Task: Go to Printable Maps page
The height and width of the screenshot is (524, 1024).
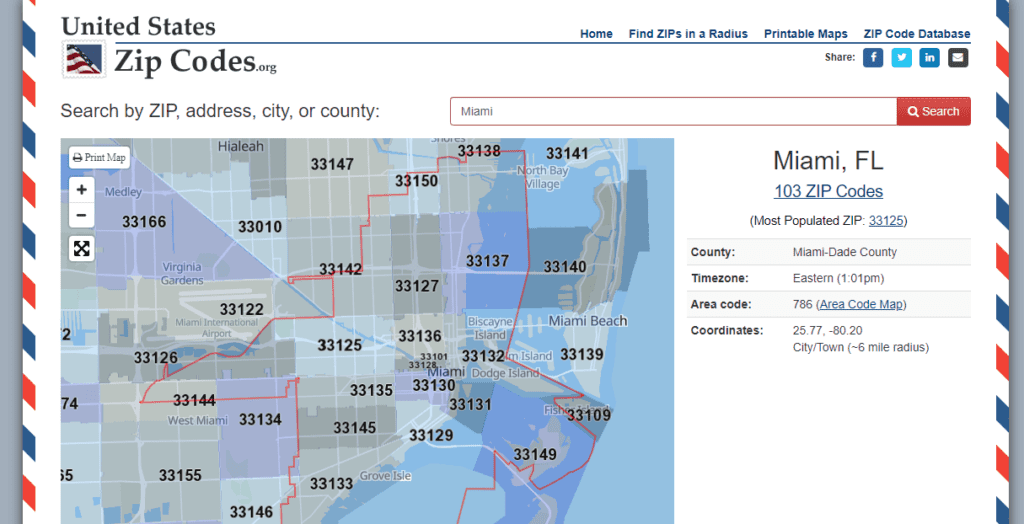Action: pos(805,34)
